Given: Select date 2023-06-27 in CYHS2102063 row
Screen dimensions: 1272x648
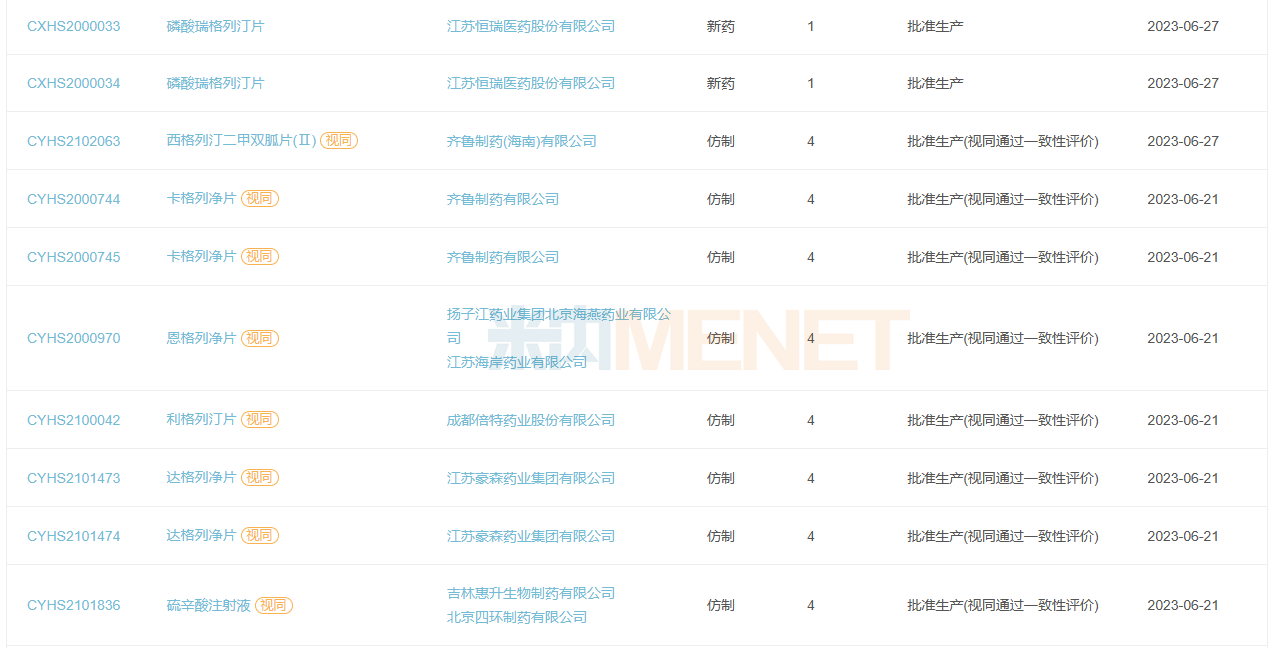Looking at the screenshot, I should (x=1183, y=141).
